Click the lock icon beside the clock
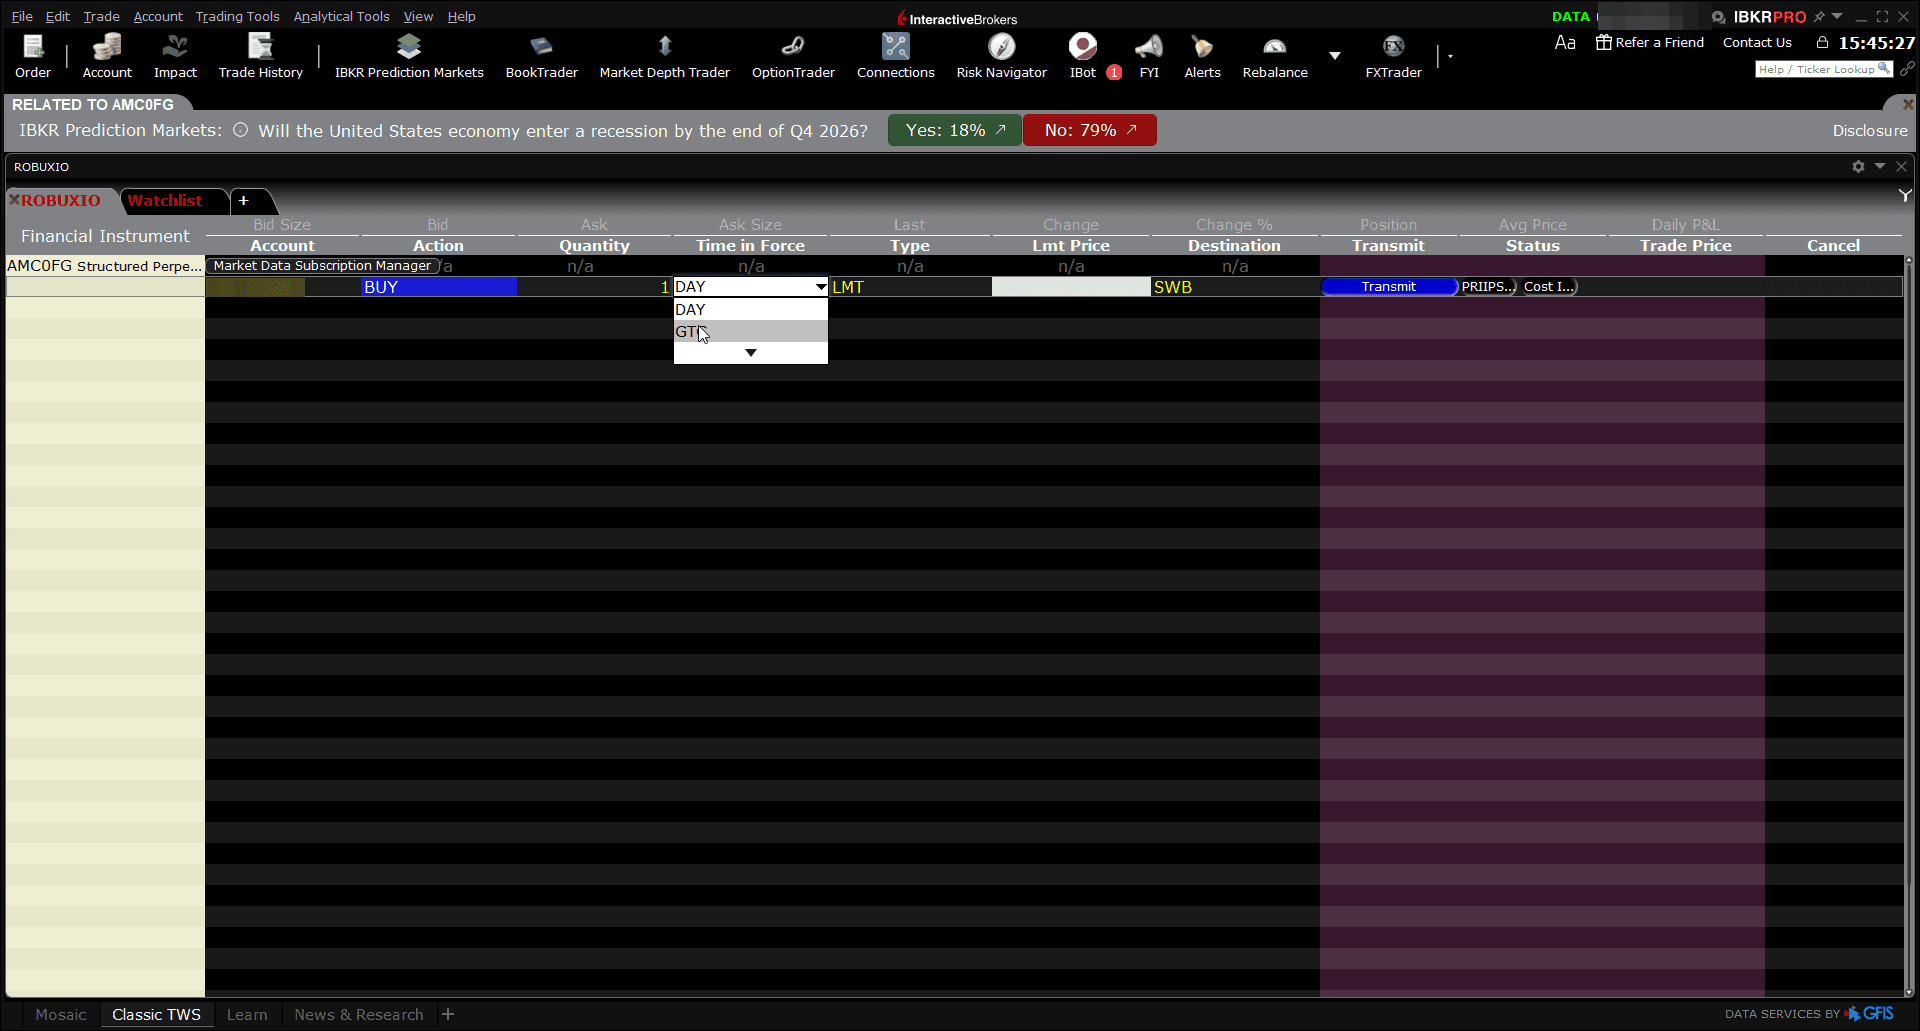This screenshot has width=1920, height=1031. click(x=1822, y=42)
